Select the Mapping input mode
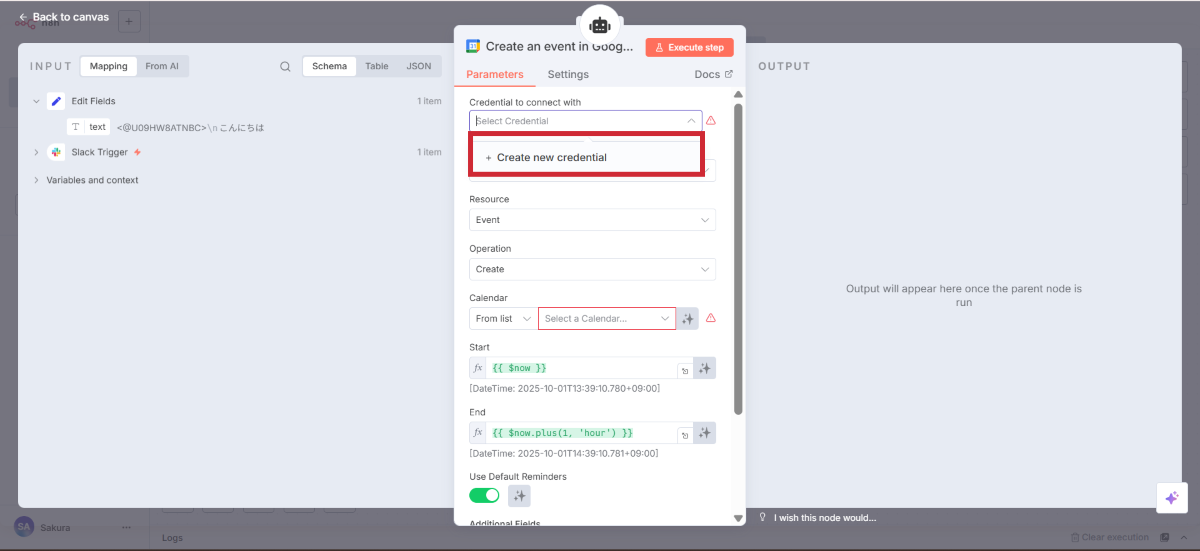This screenshot has height=551, width=1200. pyautogui.click(x=108, y=66)
